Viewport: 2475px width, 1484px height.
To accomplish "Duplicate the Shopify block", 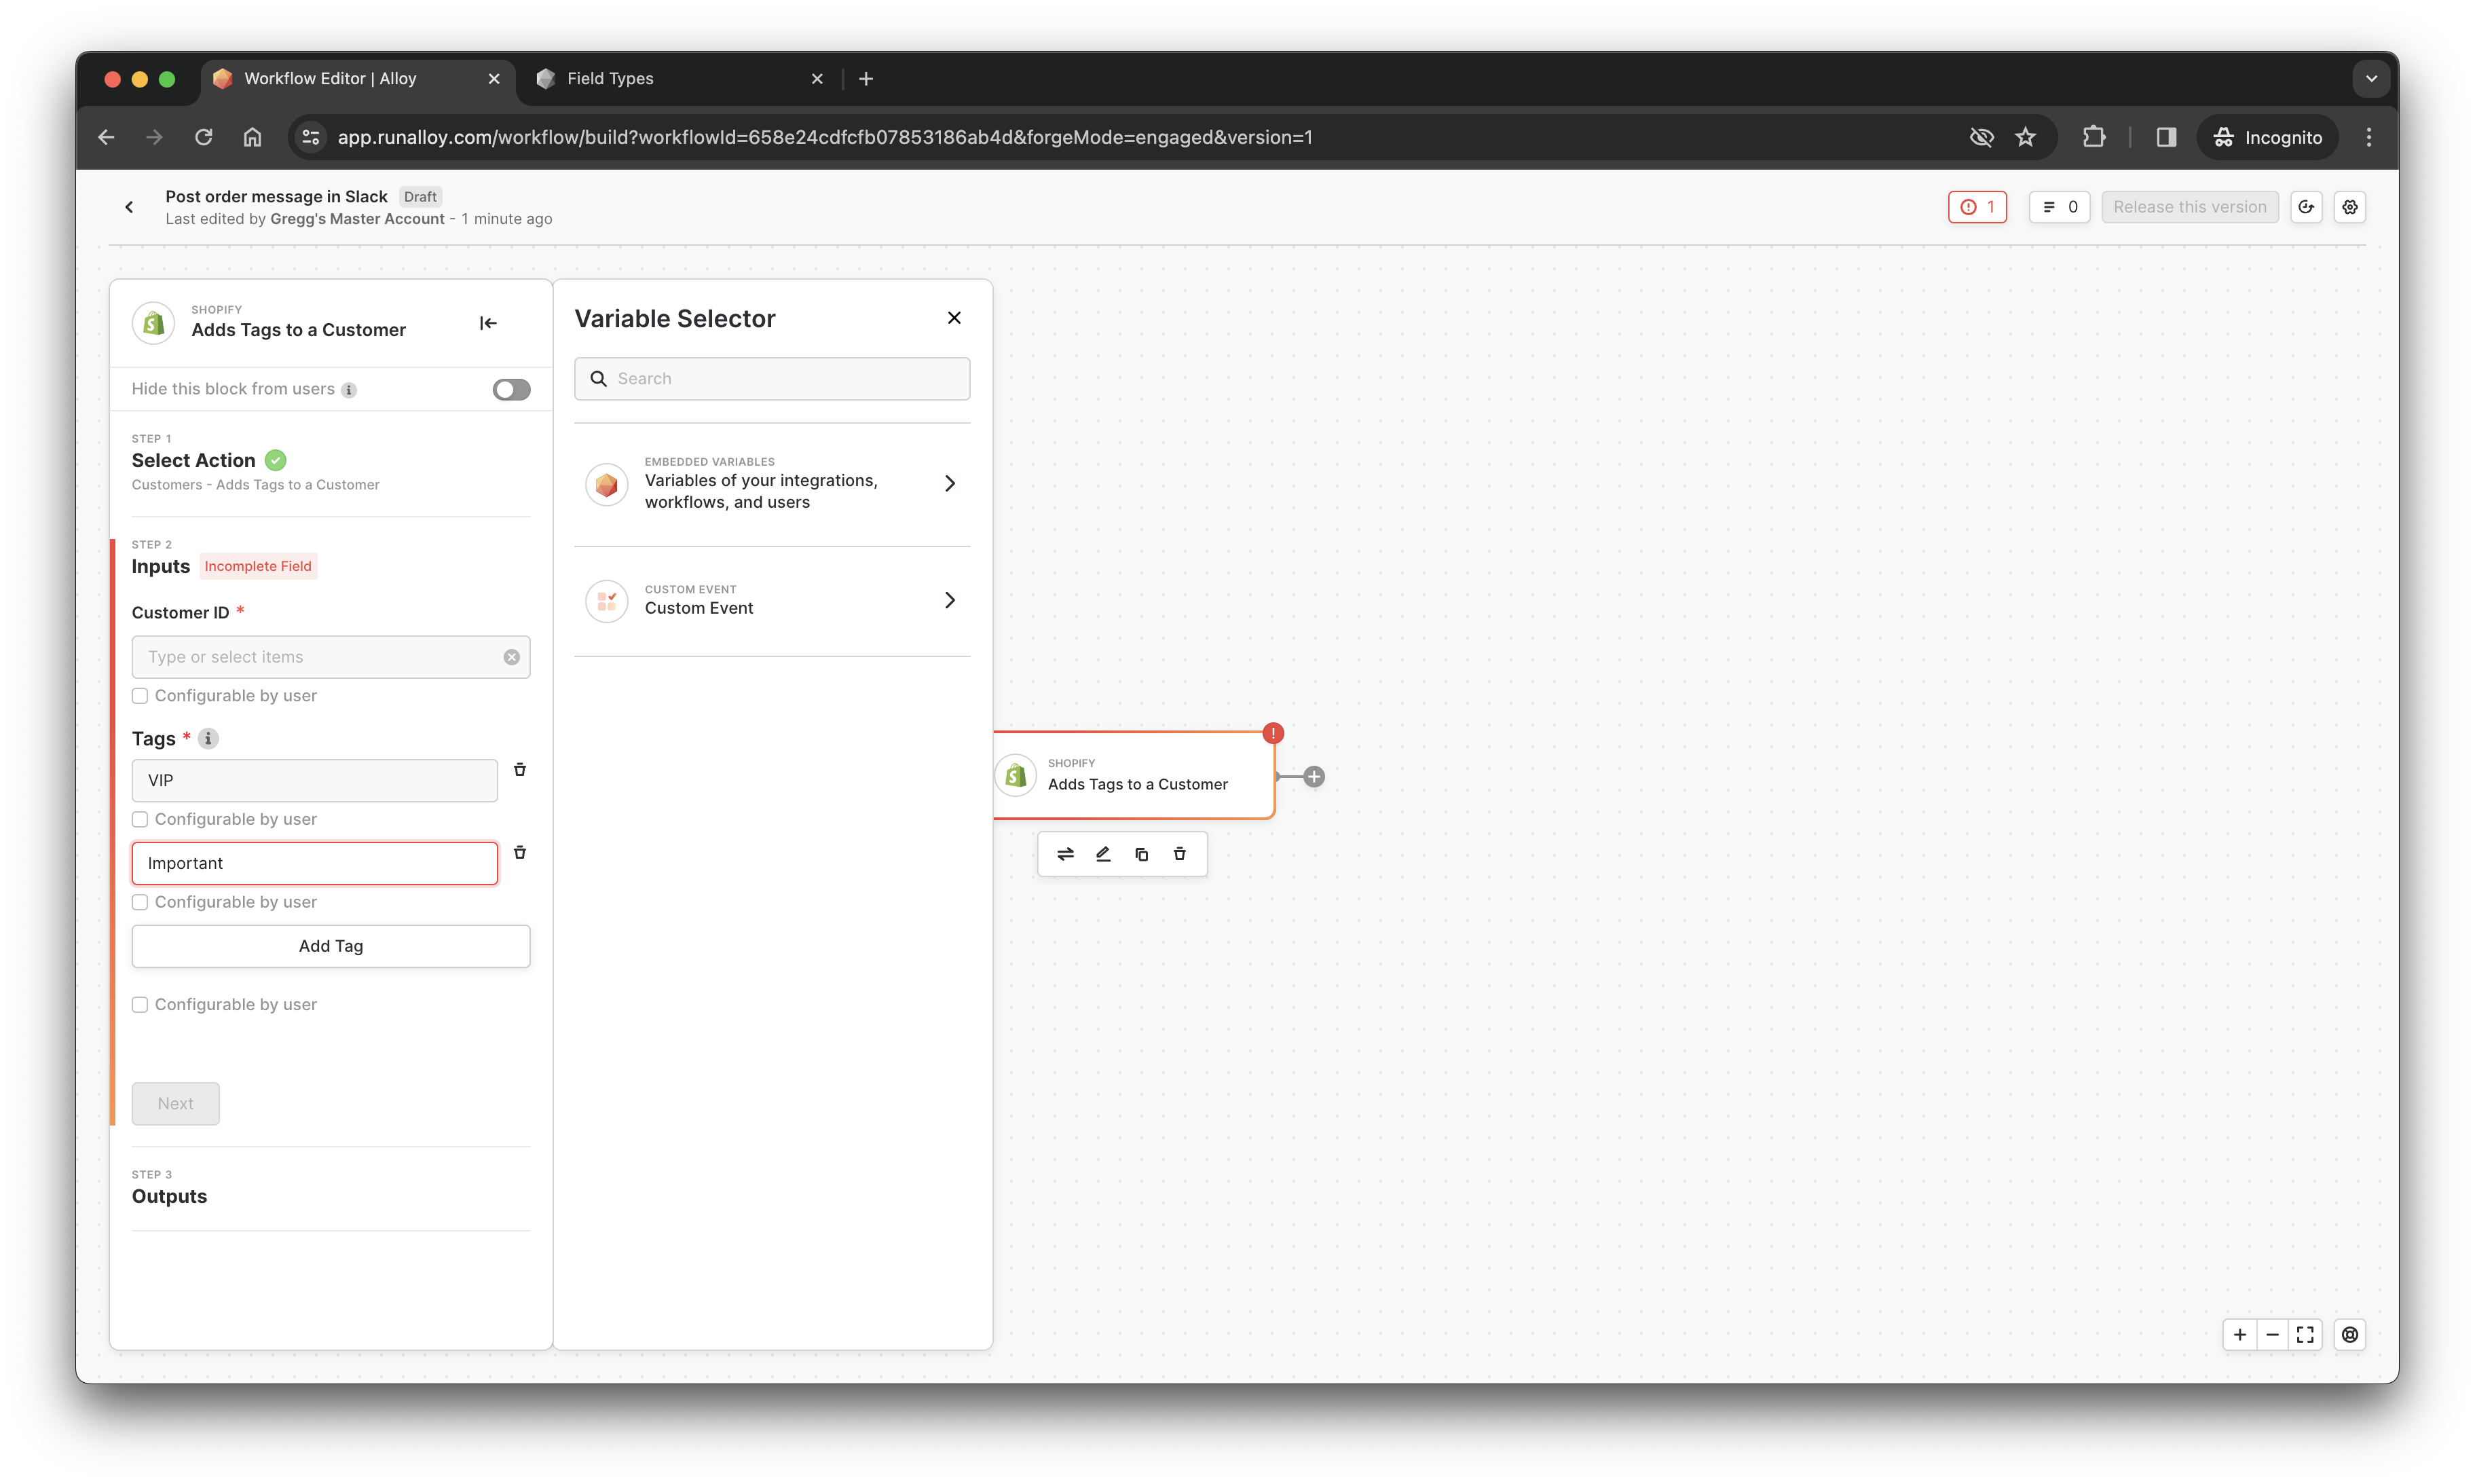I will 1142,854.
